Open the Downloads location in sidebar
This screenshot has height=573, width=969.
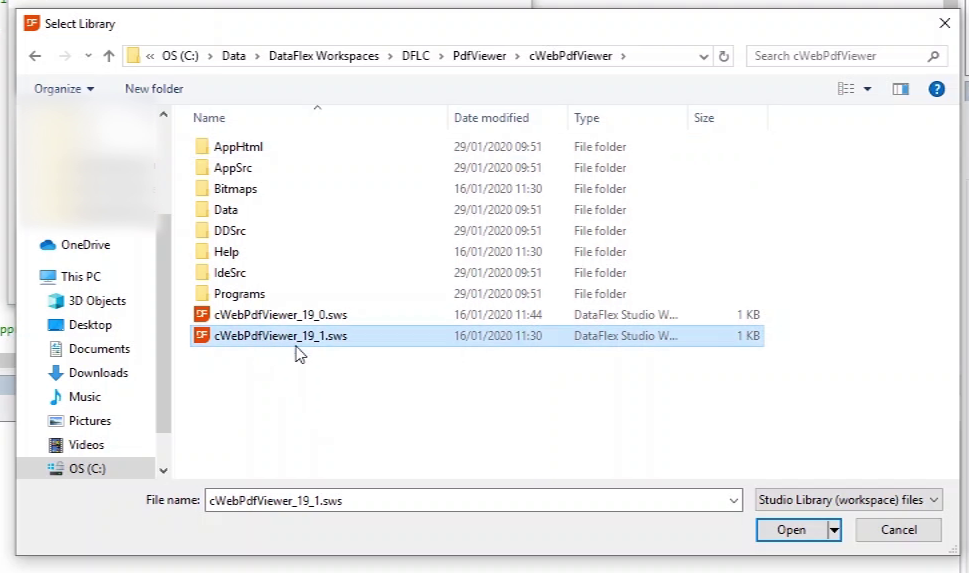(x=98, y=373)
